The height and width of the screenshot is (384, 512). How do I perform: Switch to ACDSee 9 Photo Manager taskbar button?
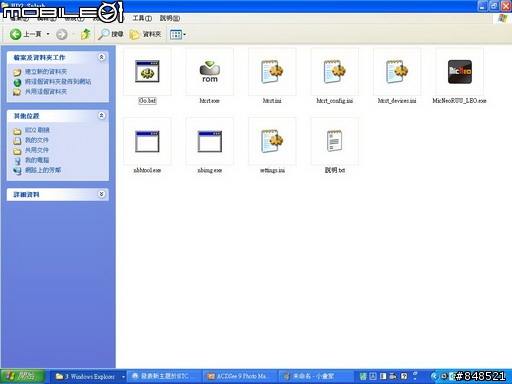240,377
